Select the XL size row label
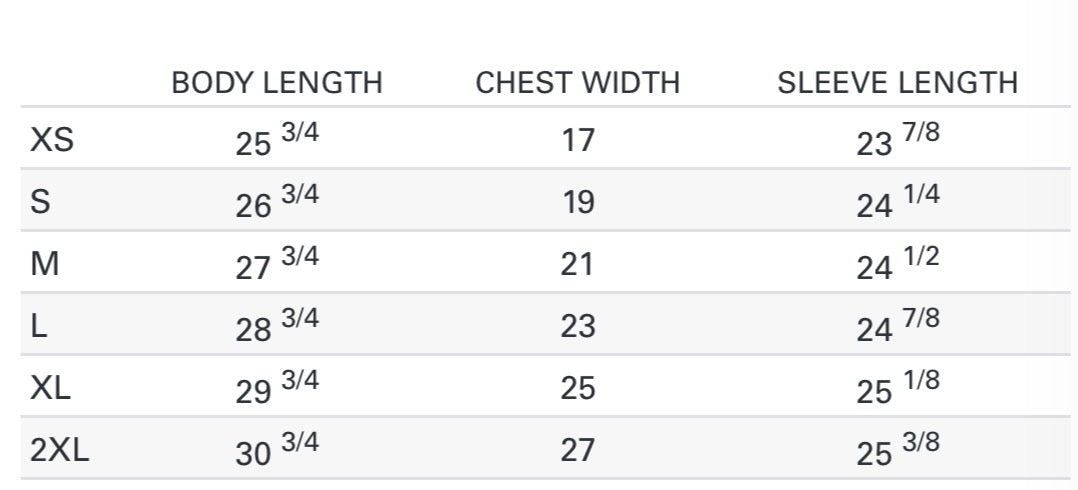This screenshot has width=1078, height=490. 51,388
